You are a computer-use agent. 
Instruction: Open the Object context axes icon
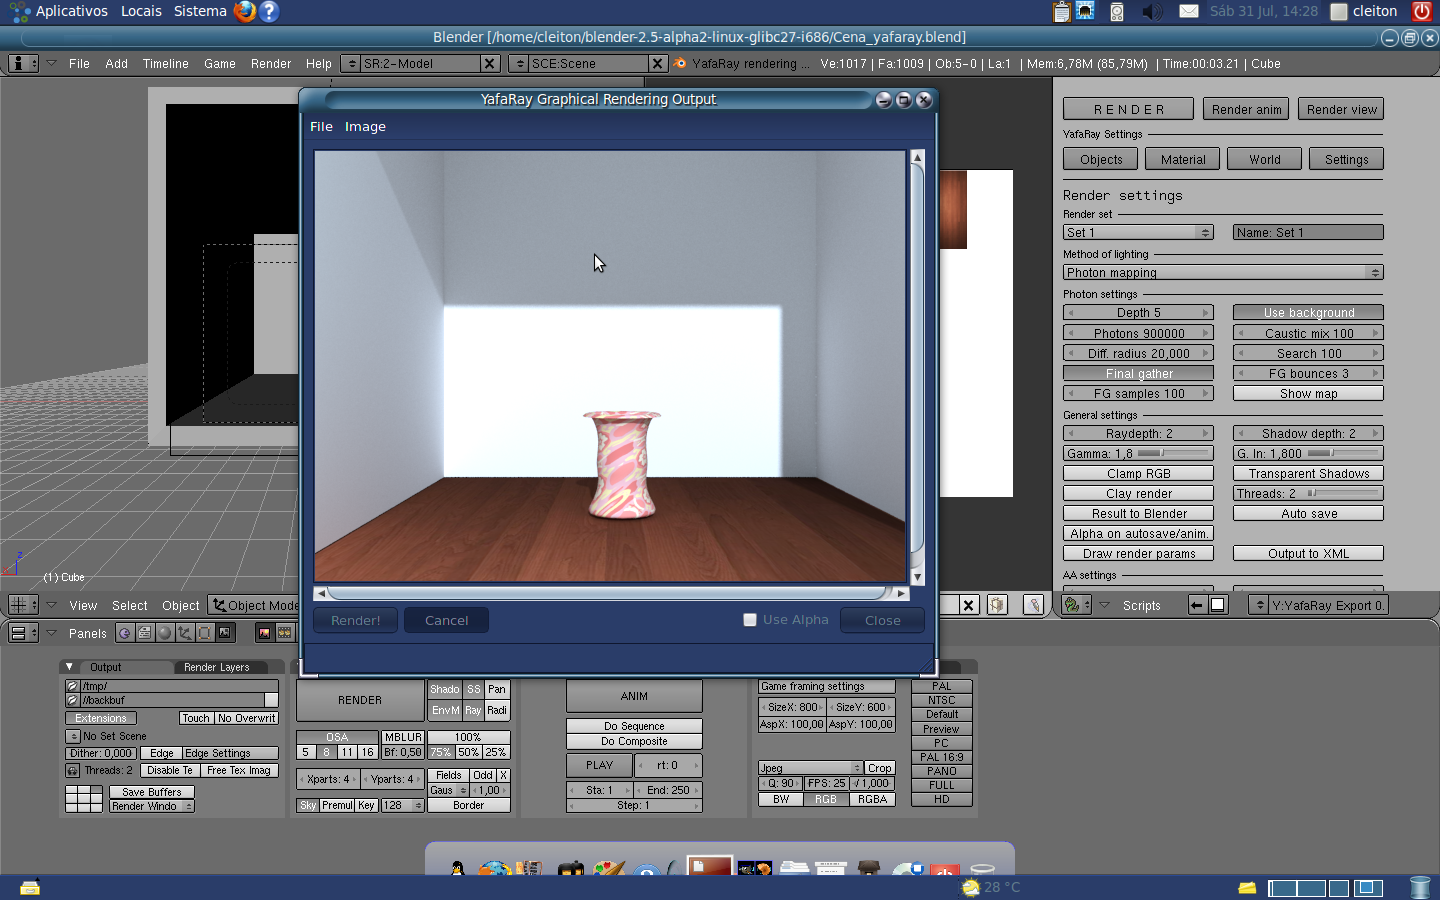pos(185,633)
